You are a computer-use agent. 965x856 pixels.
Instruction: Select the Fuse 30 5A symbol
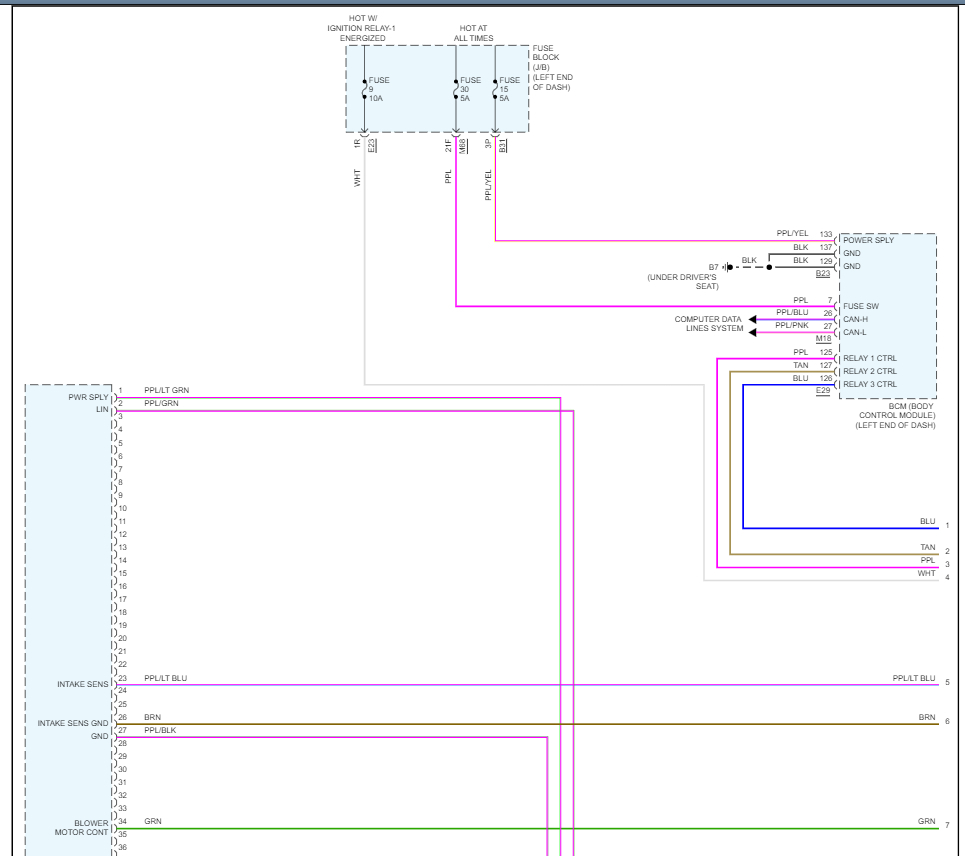pyautogui.click(x=456, y=88)
